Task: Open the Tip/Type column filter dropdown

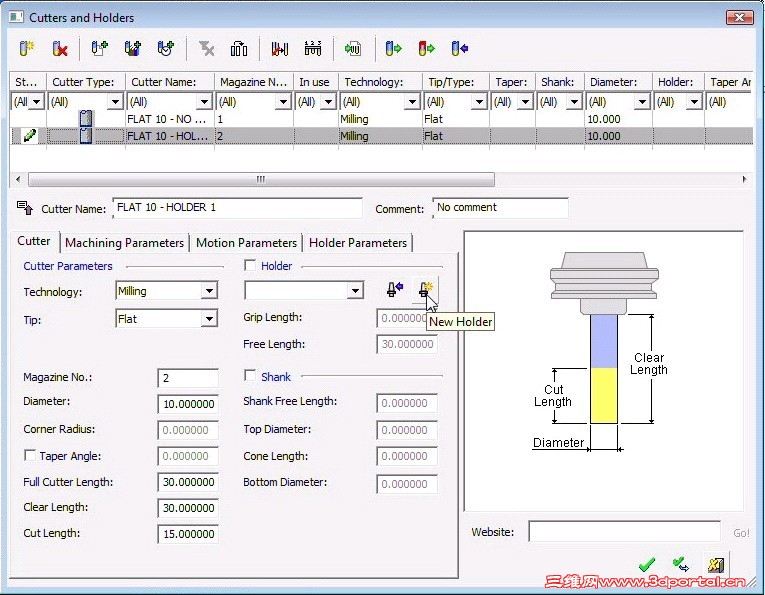Action: click(479, 101)
